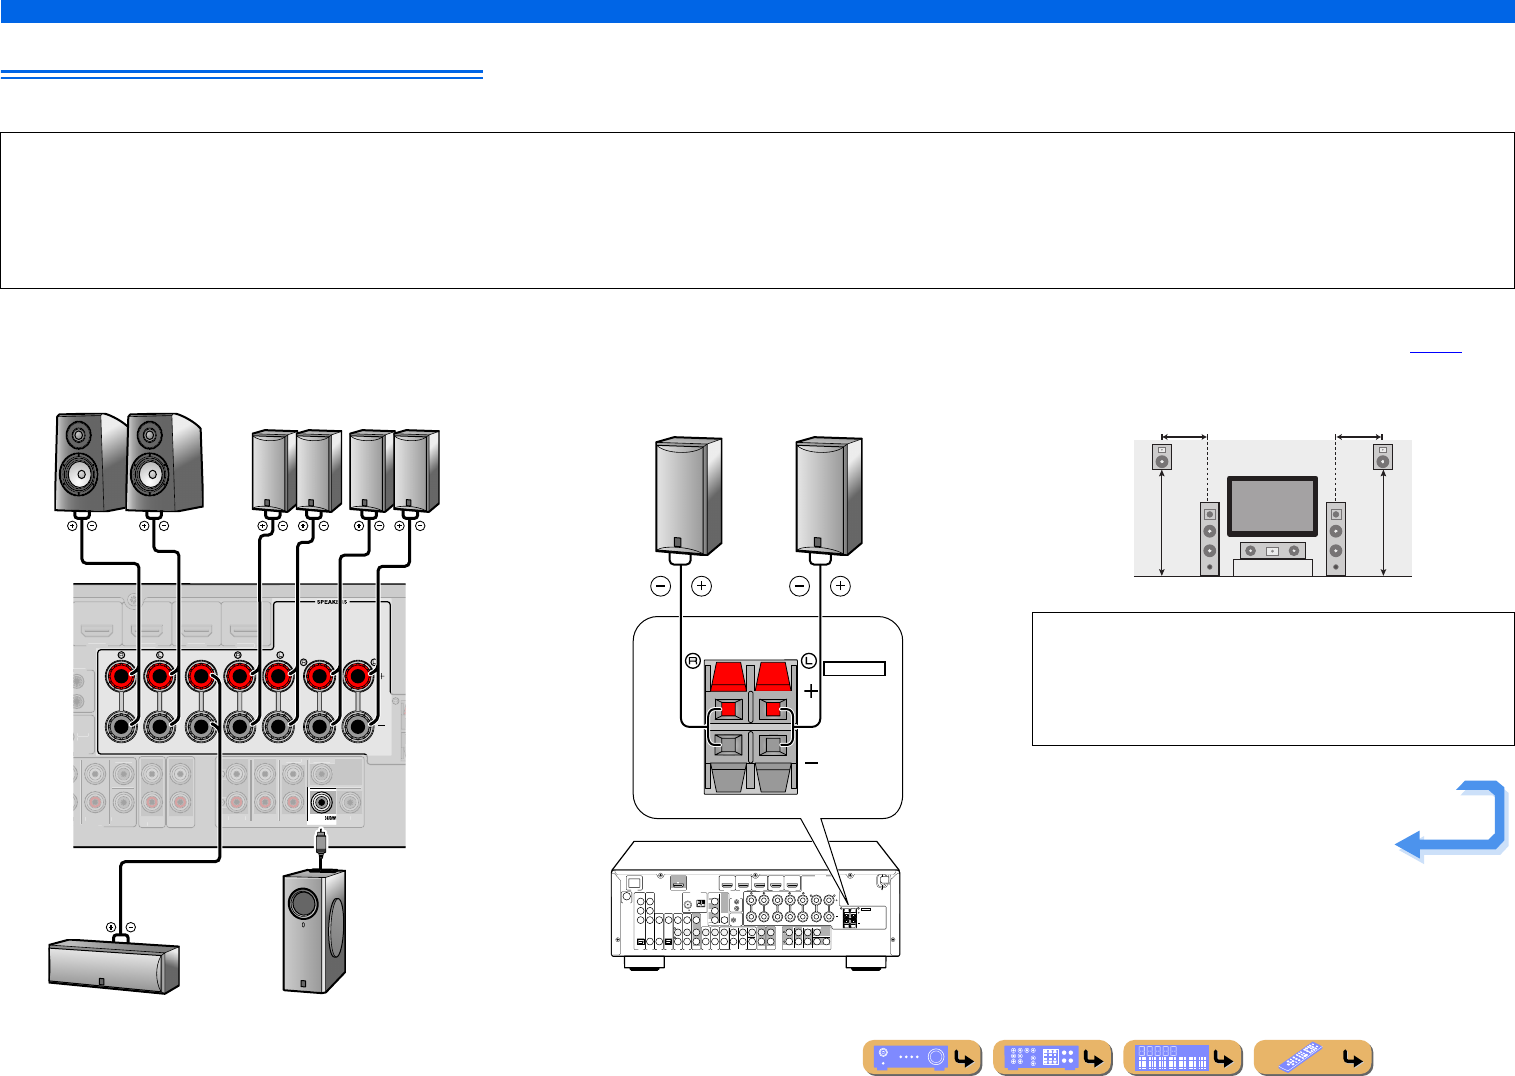Click the blue return arrow
The width and height of the screenshot is (1515, 1076).
point(1452,821)
